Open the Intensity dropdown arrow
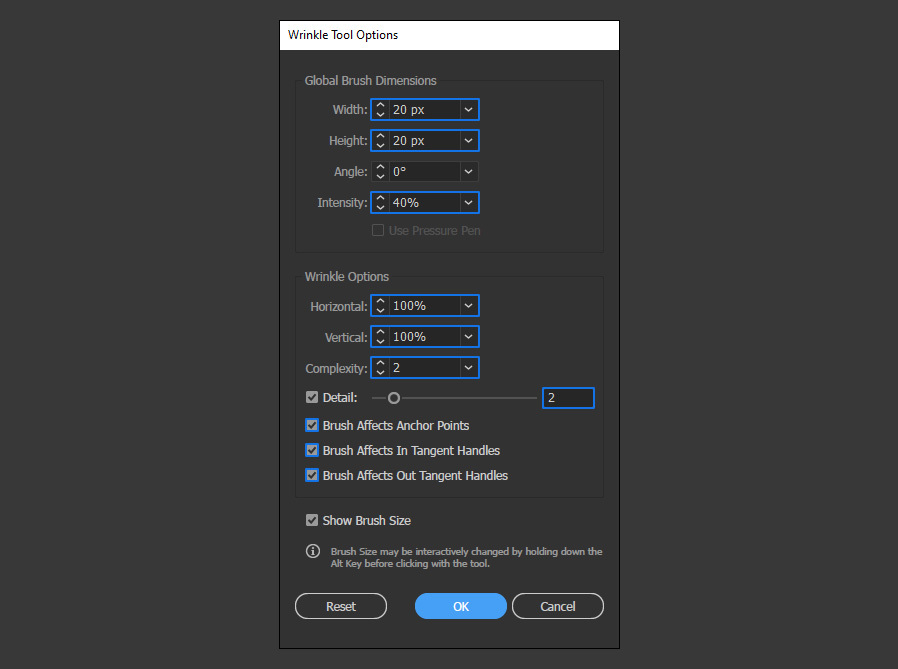898x669 pixels. (x=468, y=202)
